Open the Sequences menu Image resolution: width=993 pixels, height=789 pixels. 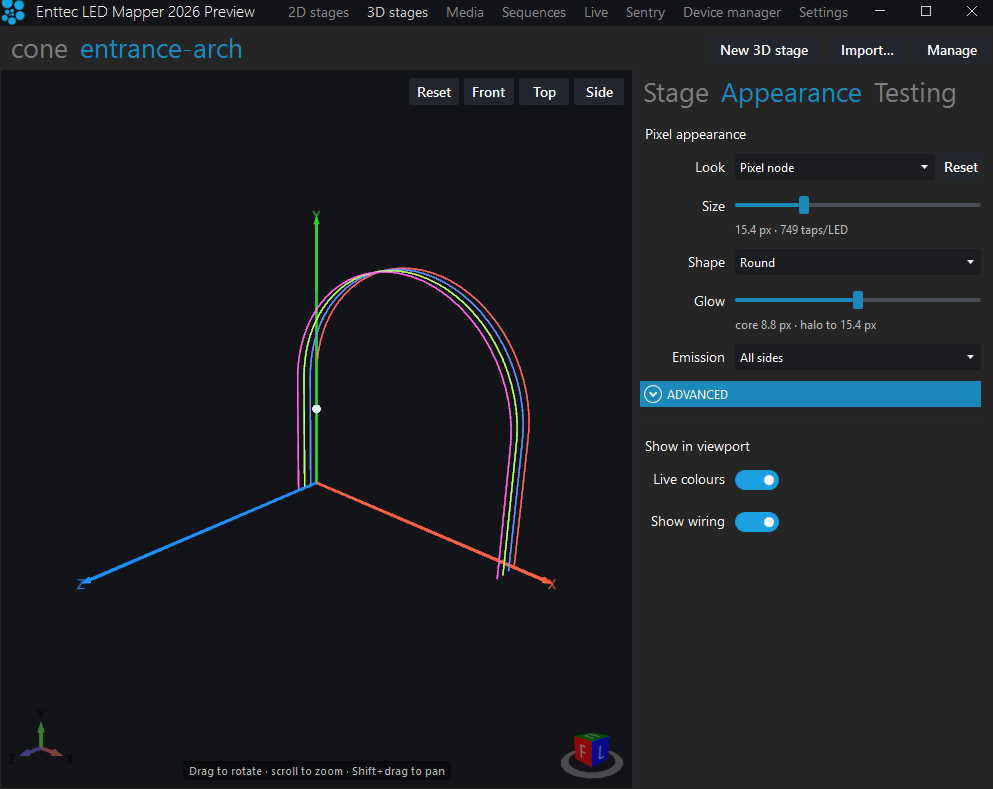(x=533, y=13)
